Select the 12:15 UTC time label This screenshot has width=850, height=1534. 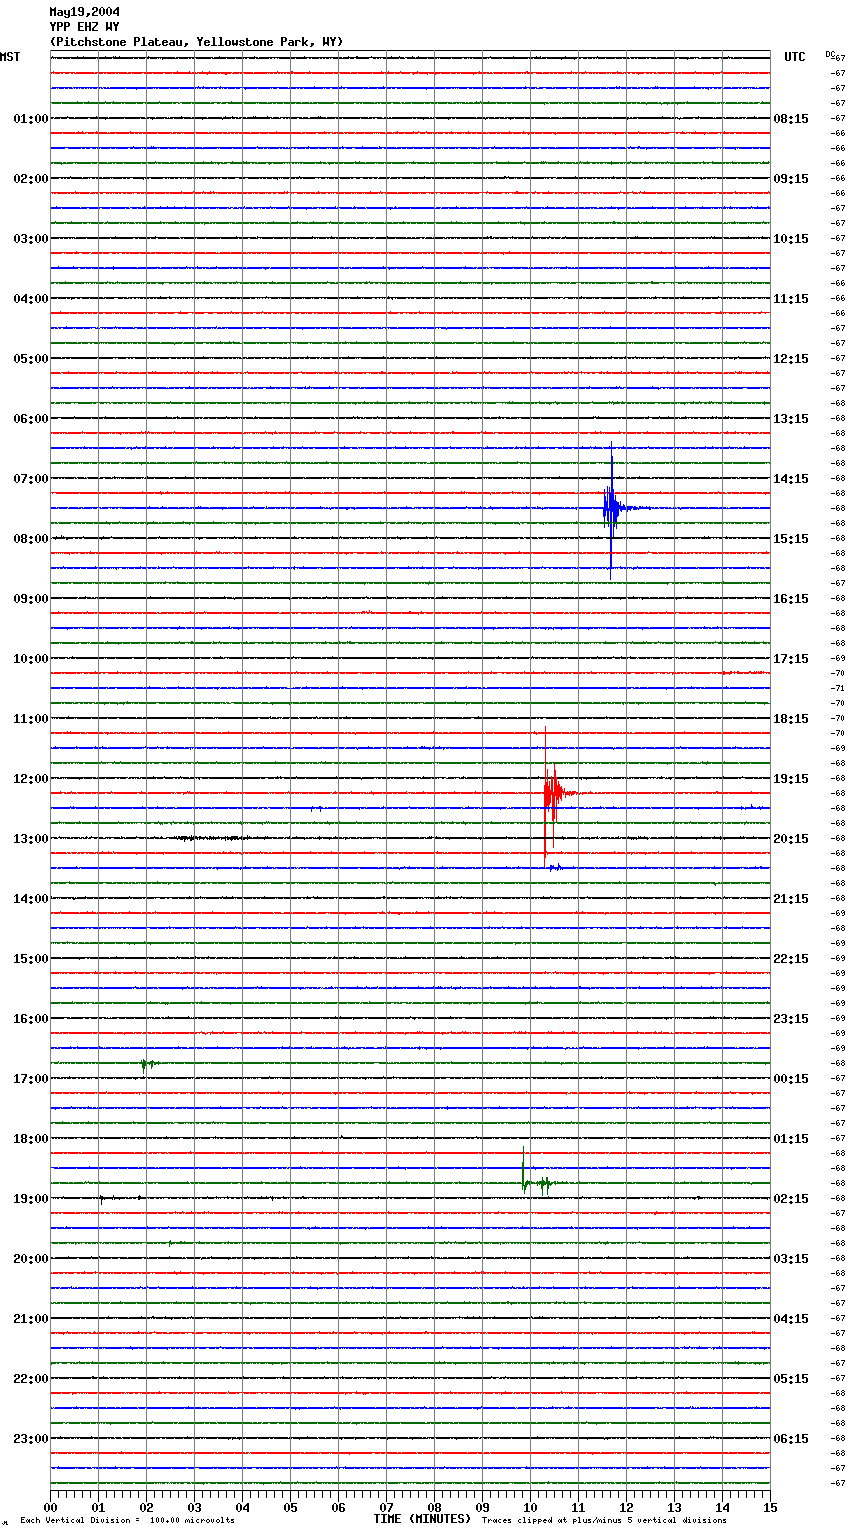point(791,359)
